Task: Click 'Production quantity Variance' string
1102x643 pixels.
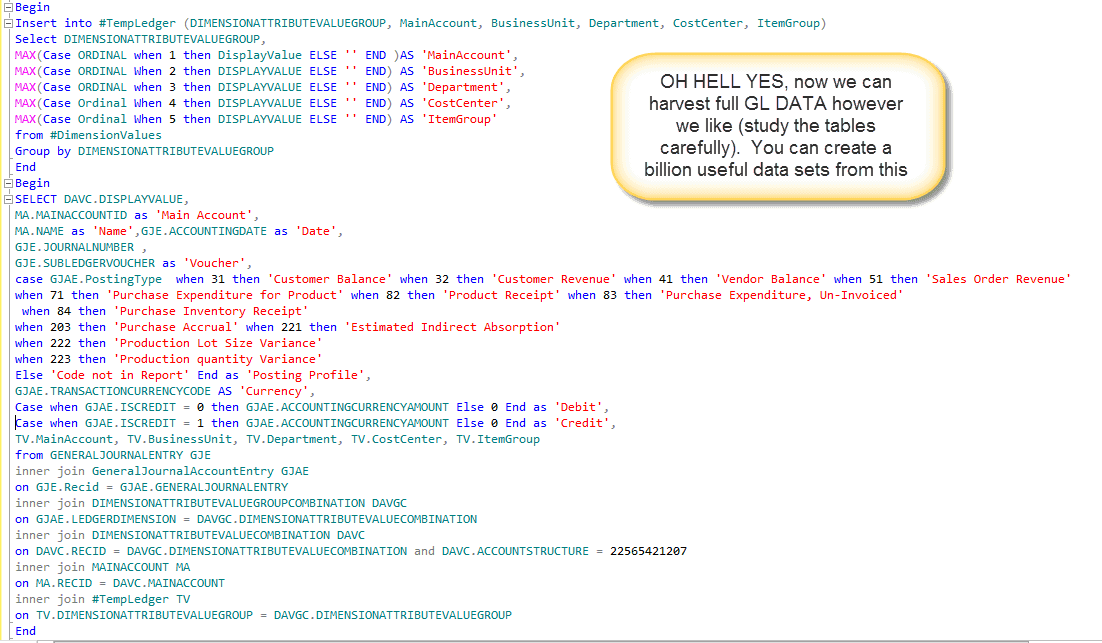Action: [x=218, y=359]
